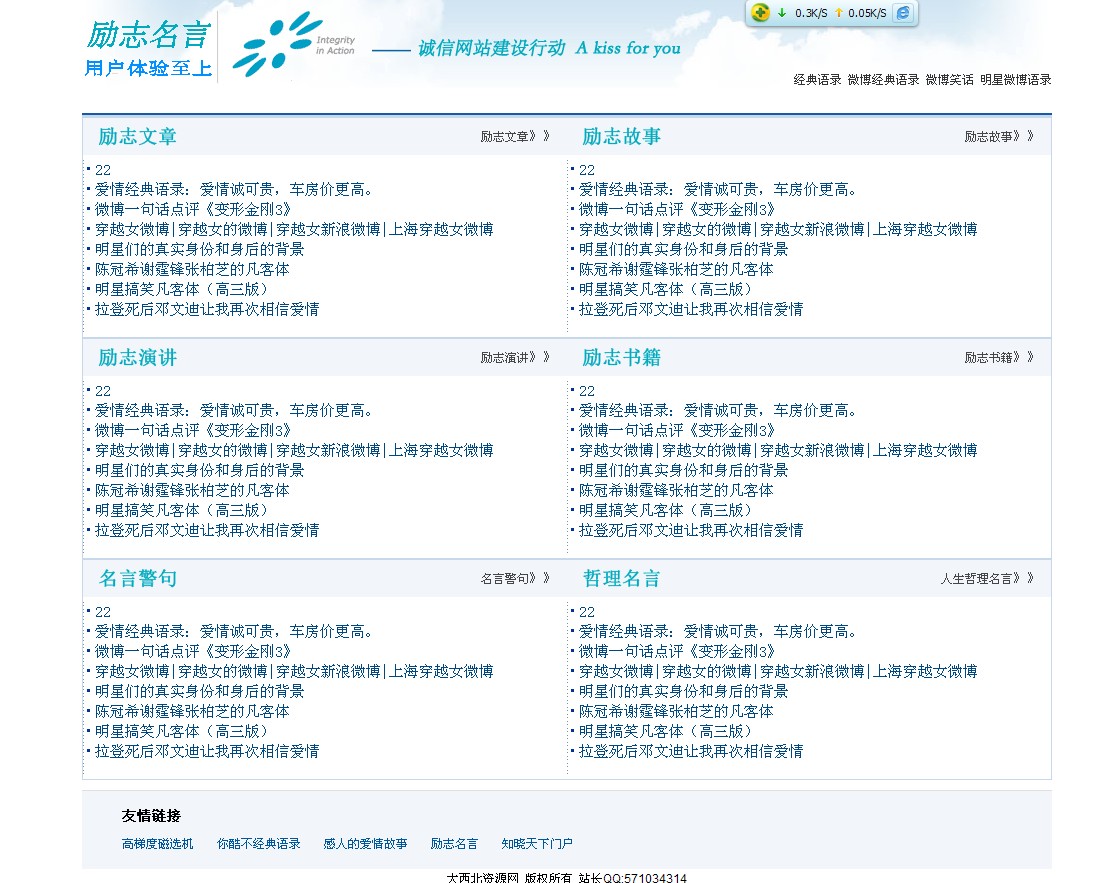Open 22 entry under 励志文章
The image size is (1119, 883).
pyautogui.click(x=103, y=170)
